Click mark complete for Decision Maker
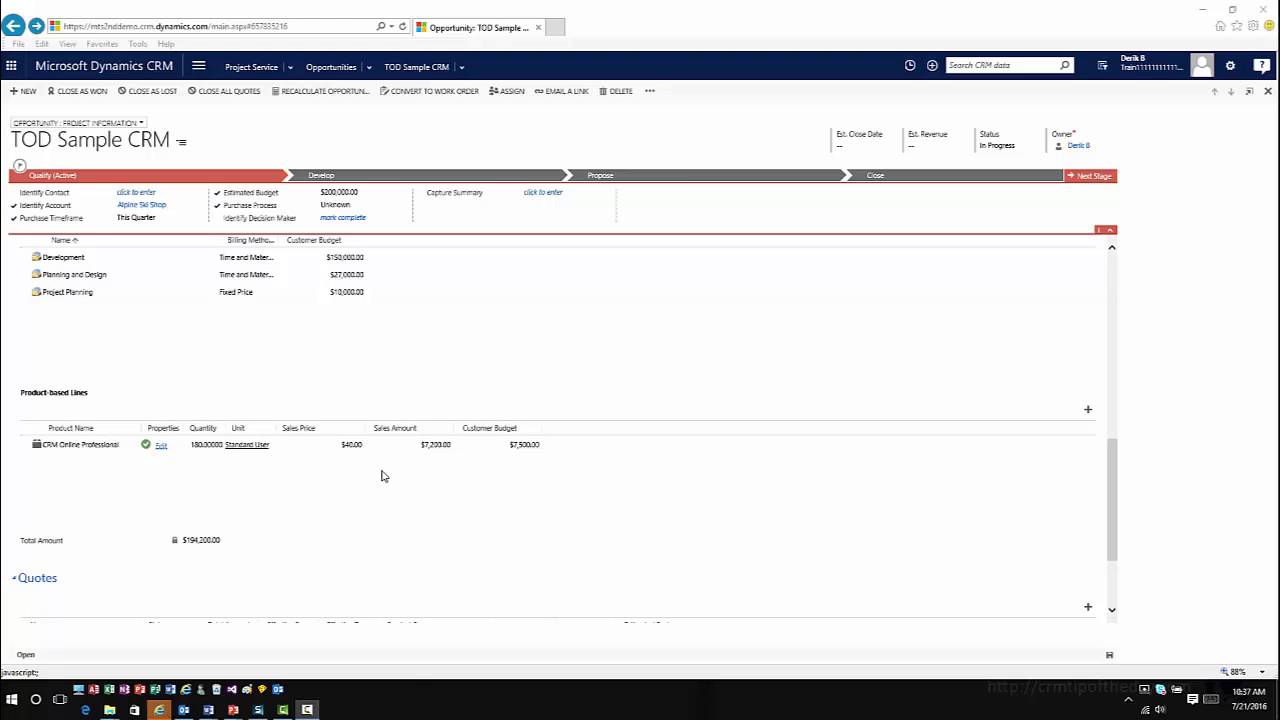Viewport: 1280px width, 720px height. click(x=343, y=218)
